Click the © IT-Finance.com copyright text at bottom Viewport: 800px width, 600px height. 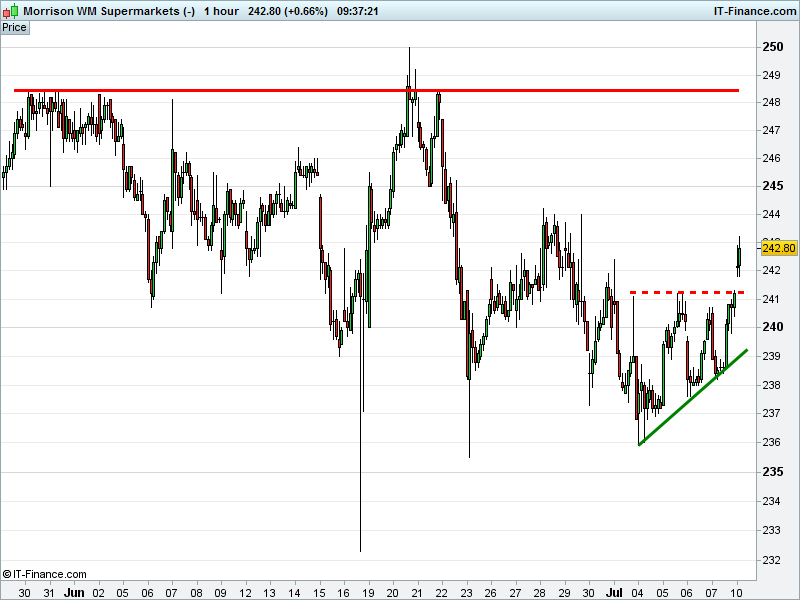coord(44,574)
